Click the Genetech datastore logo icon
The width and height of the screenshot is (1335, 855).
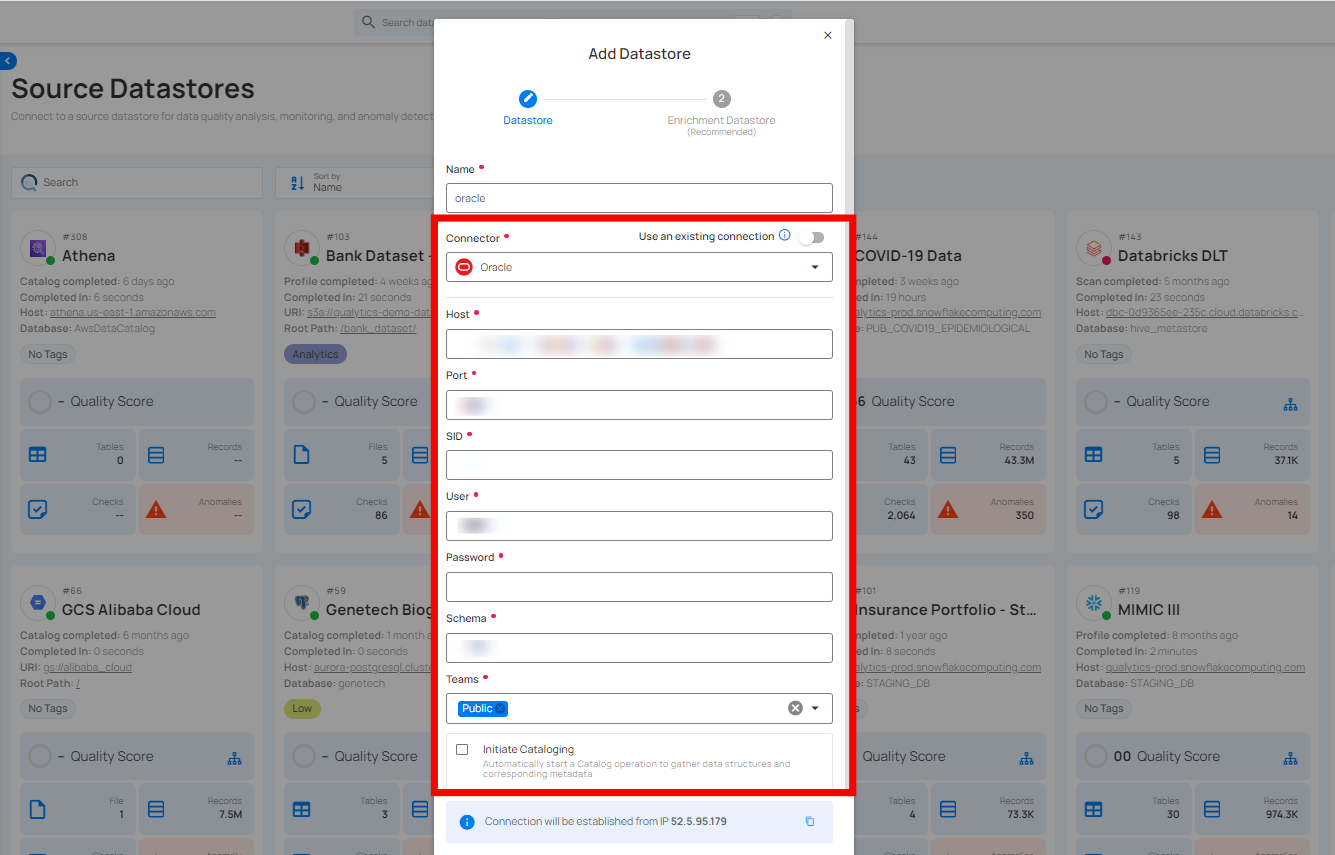point(302,602)
